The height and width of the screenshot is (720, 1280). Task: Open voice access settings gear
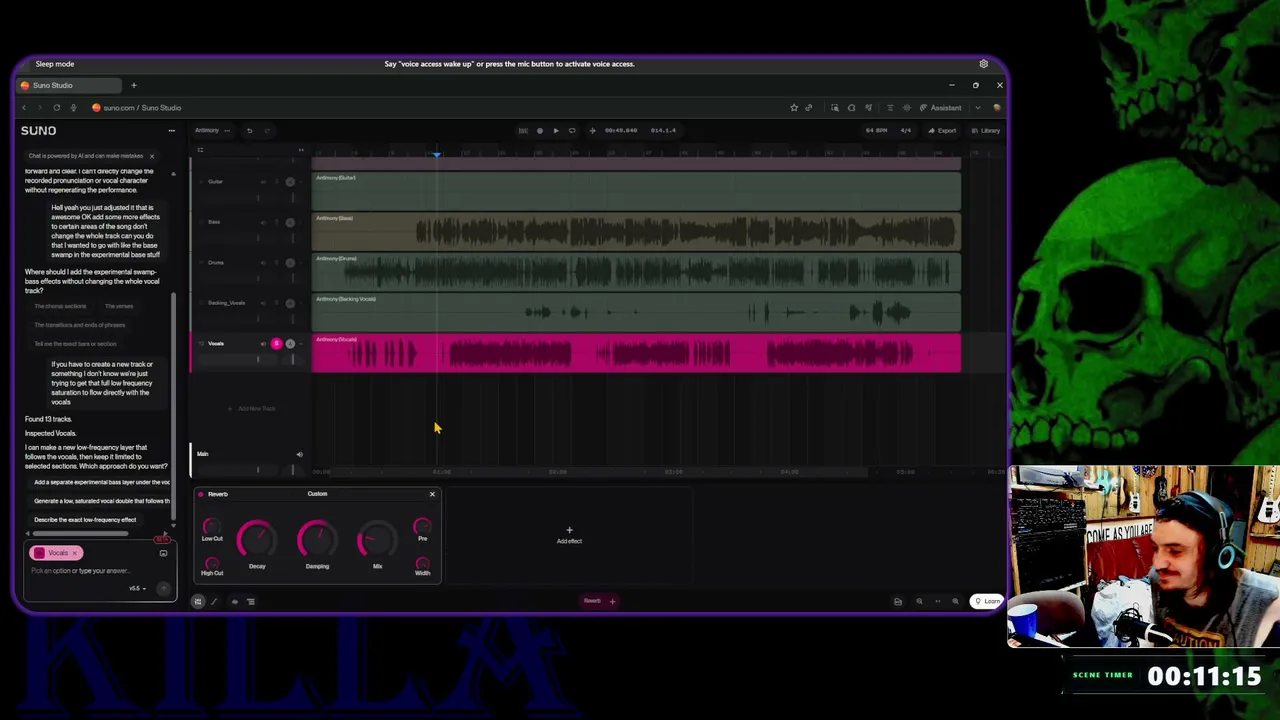pyautogui.click(x=983, y=64)
